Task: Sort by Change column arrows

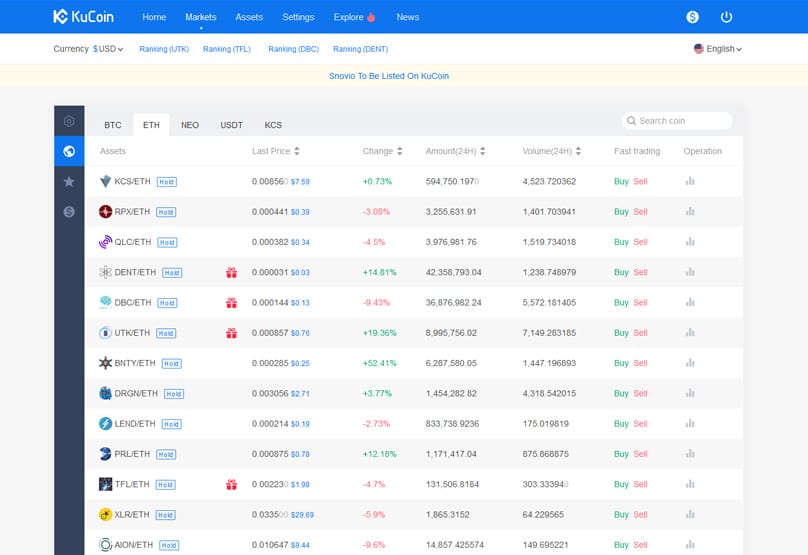Action: click(399, 151)
